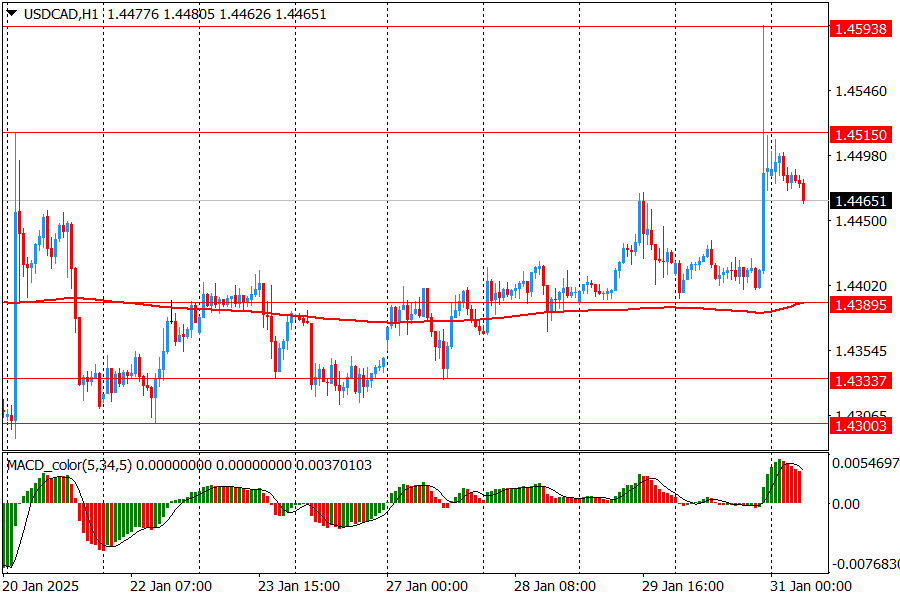
Task: Select the red 1.43895 price level label
Action: click(860, 305)
